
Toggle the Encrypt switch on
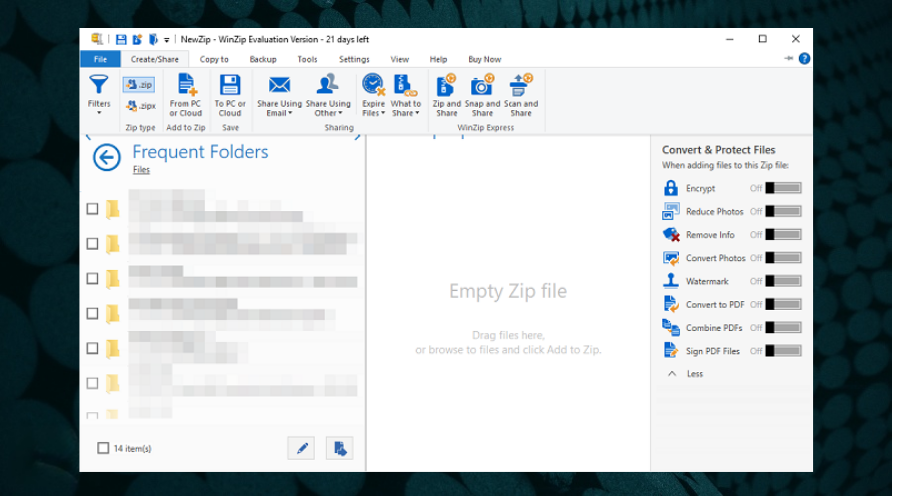pos(783,188)
